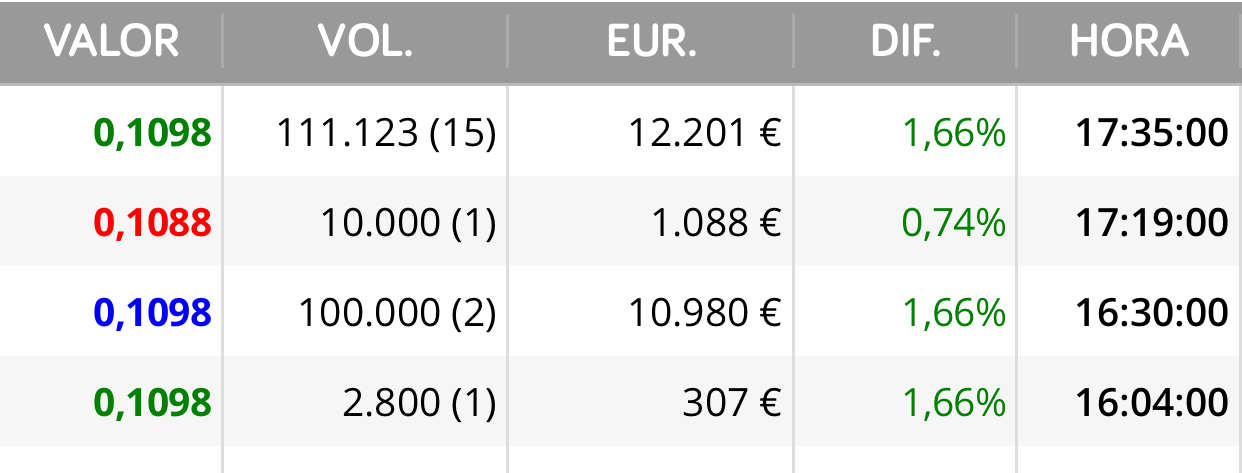Select the blue 0,1098 value
The image size is (1242, 473).
(153, 312)
